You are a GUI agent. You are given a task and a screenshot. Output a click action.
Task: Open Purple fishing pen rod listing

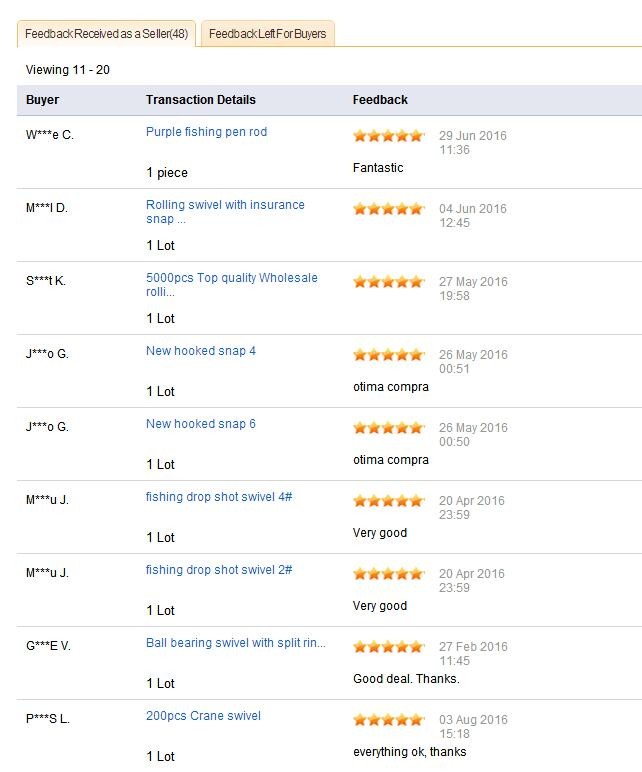[206, 132]
